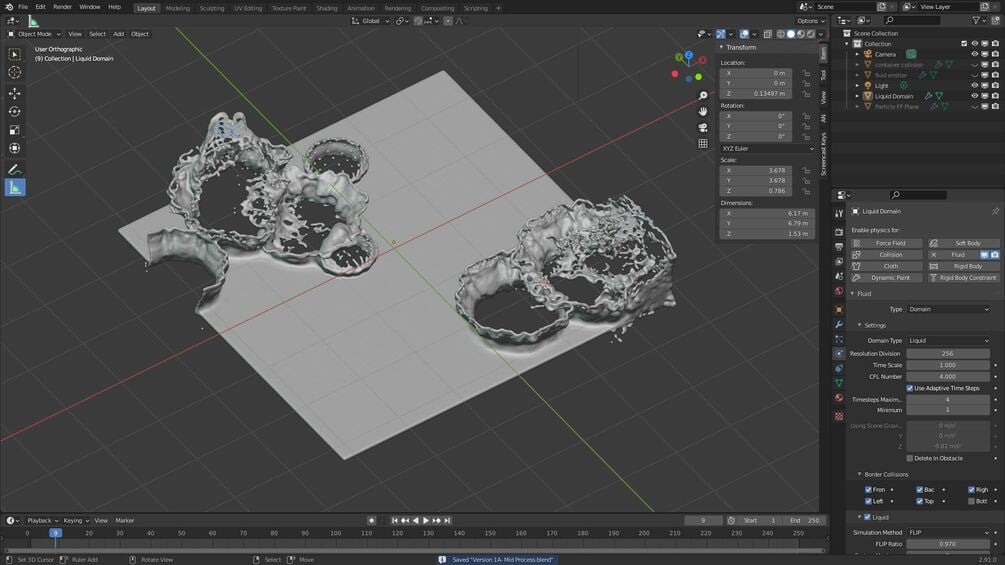Toggle the Bottom border collision checkbox
The image size is (1005, 565).
pyautogui.click(x=972, y=501)
